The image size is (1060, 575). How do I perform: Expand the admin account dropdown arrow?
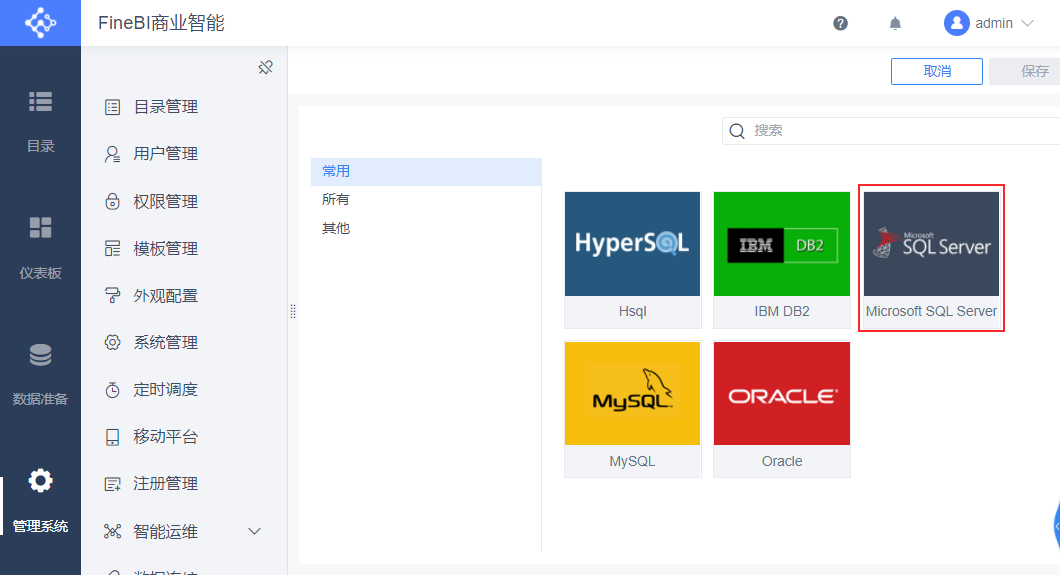tap(1028, 23)
